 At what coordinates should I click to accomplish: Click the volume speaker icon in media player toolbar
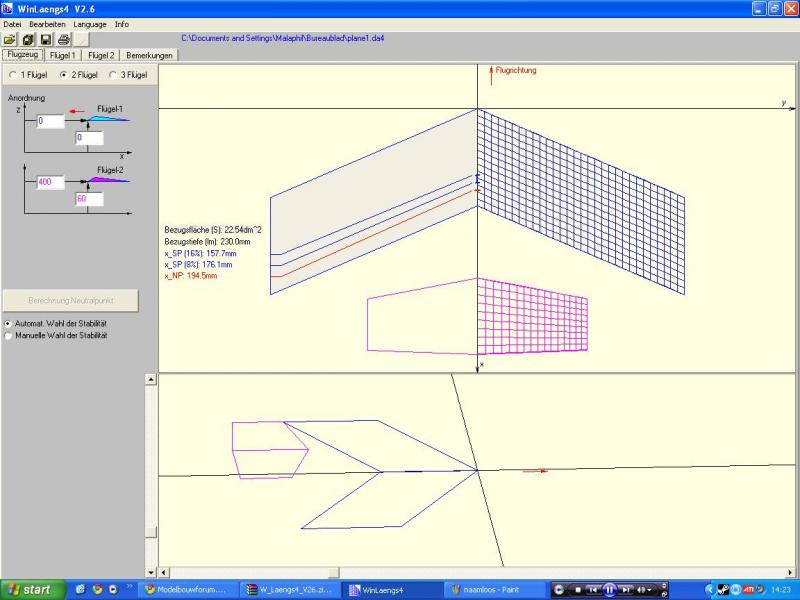pos(640,590)
